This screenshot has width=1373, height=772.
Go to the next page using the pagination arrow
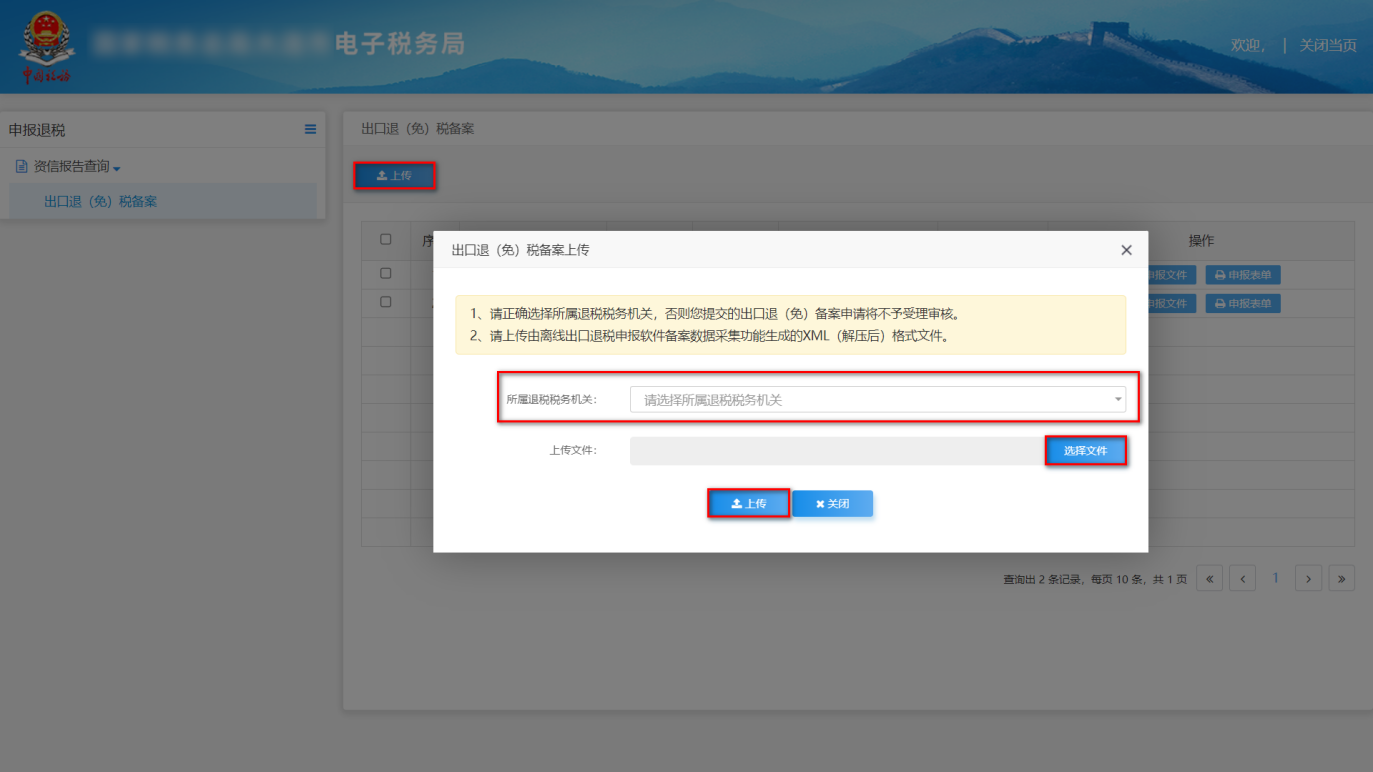coord(1308,577)
